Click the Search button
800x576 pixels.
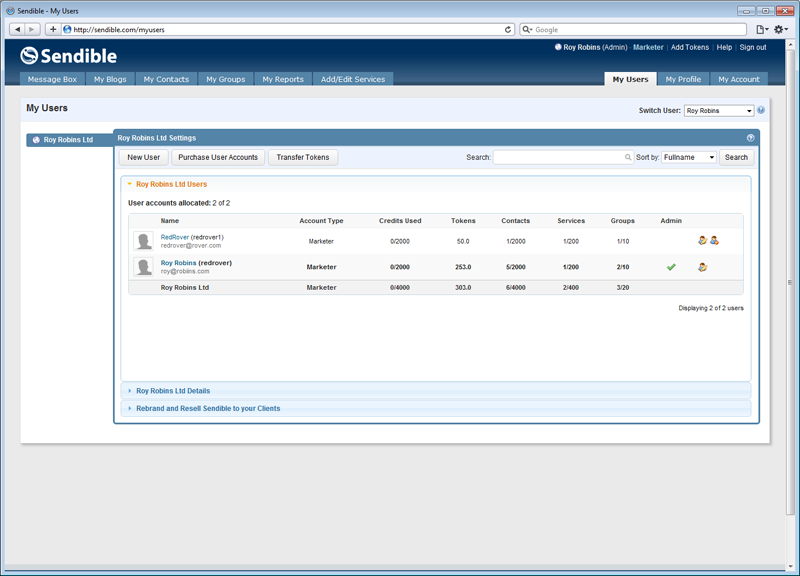[736, 157]
